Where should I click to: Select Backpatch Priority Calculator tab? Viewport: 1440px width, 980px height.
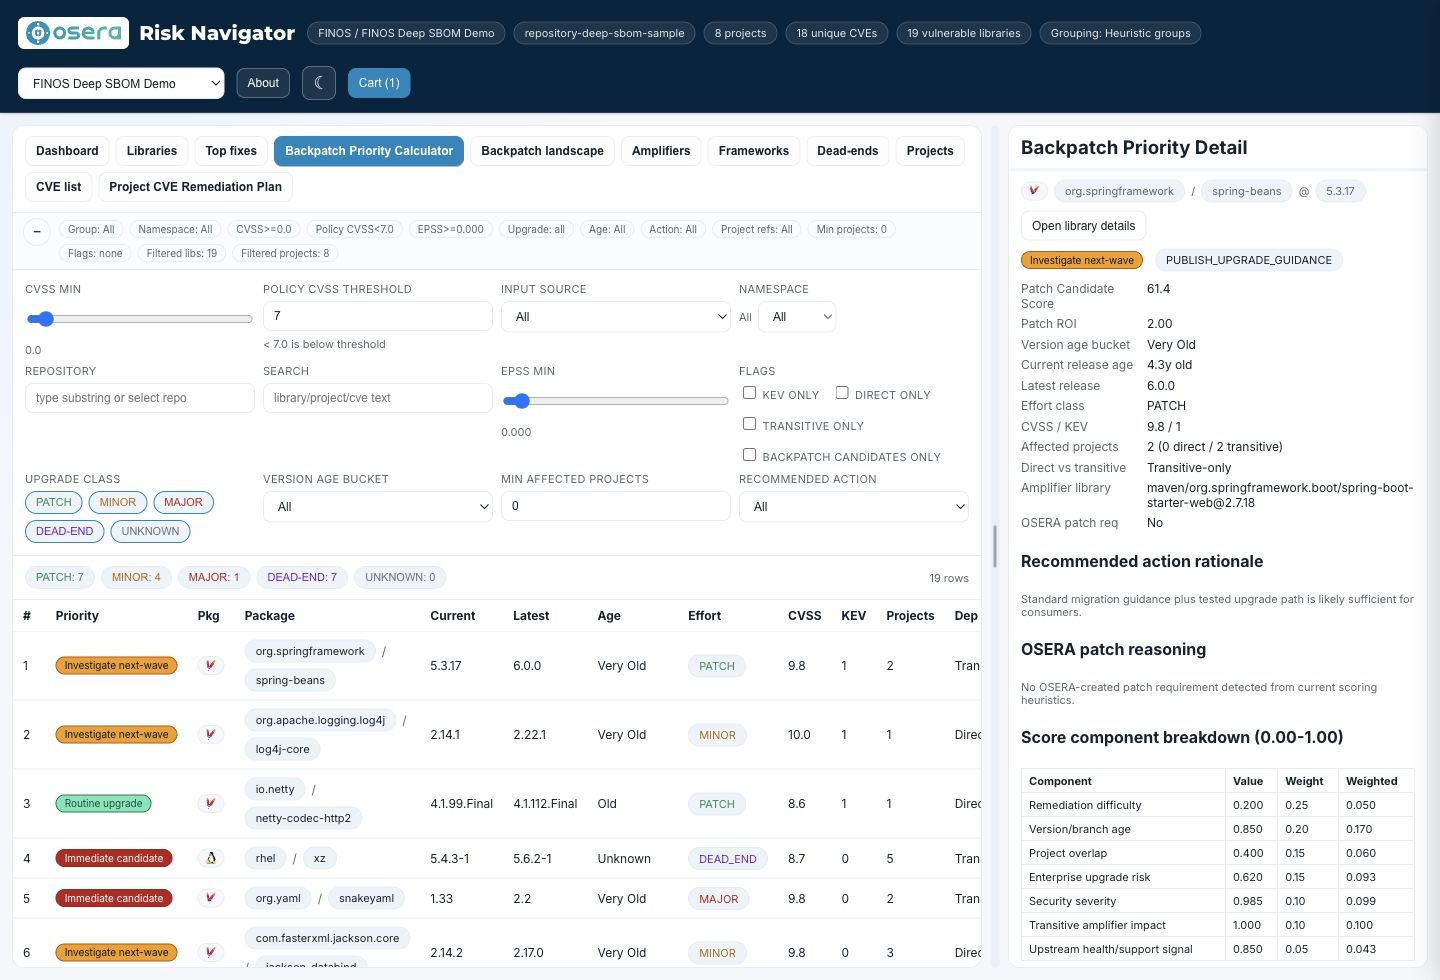(x=369, y=151)
